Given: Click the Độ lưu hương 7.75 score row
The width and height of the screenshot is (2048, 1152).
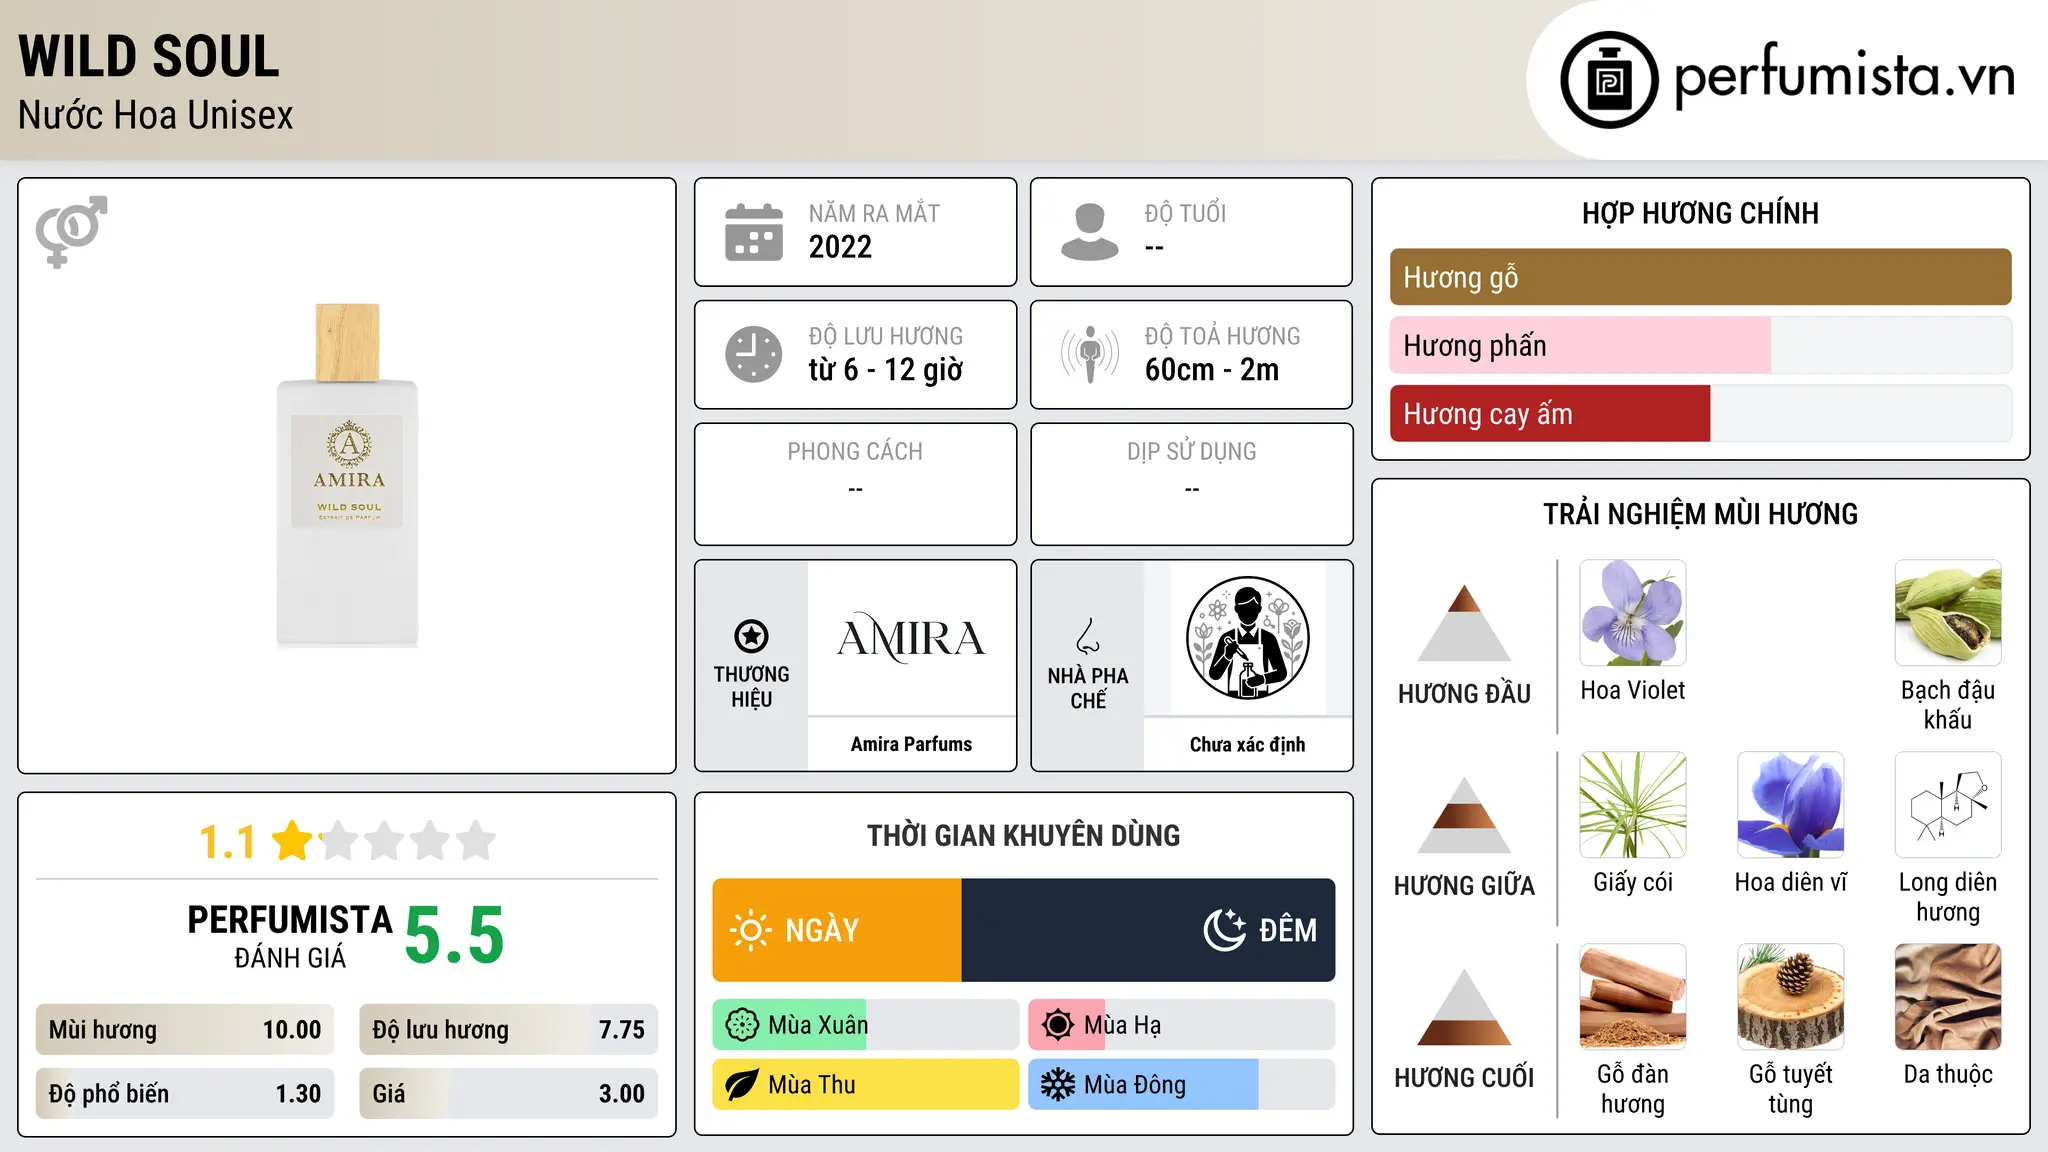Looking at the screenshot, I should point(508,1030).
